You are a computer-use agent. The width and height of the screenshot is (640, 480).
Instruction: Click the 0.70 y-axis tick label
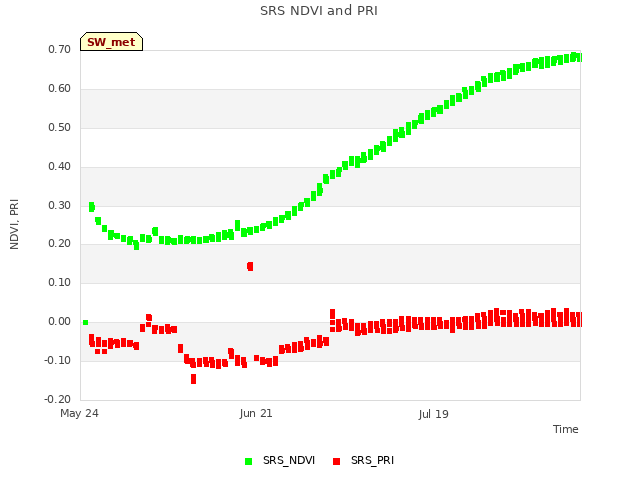point(59,49)
